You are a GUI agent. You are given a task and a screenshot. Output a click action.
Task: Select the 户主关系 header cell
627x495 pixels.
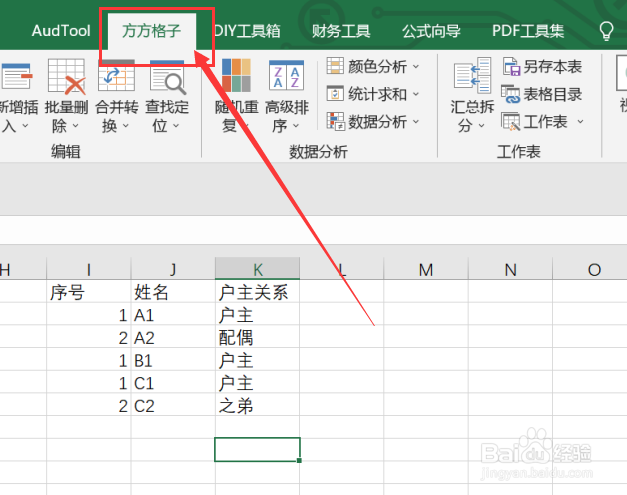(258, 291)
